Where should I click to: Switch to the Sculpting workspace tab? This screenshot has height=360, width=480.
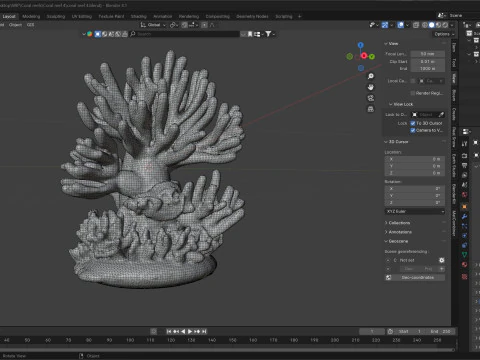pos(56,16)
